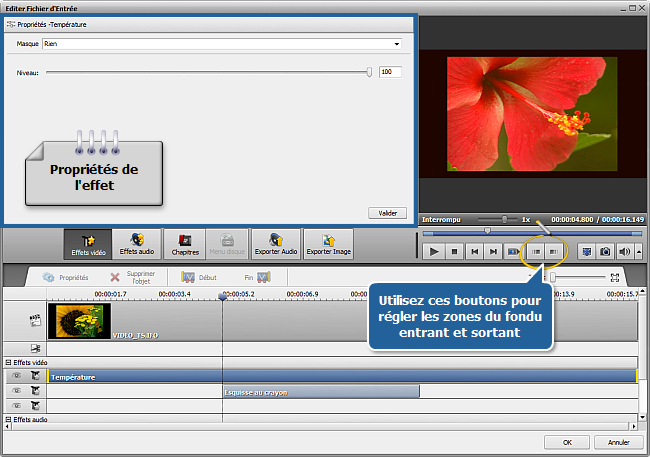Toggle visibility of the Température effect row
The width and height of the screenshot is (650, 457).
[16, 376]
